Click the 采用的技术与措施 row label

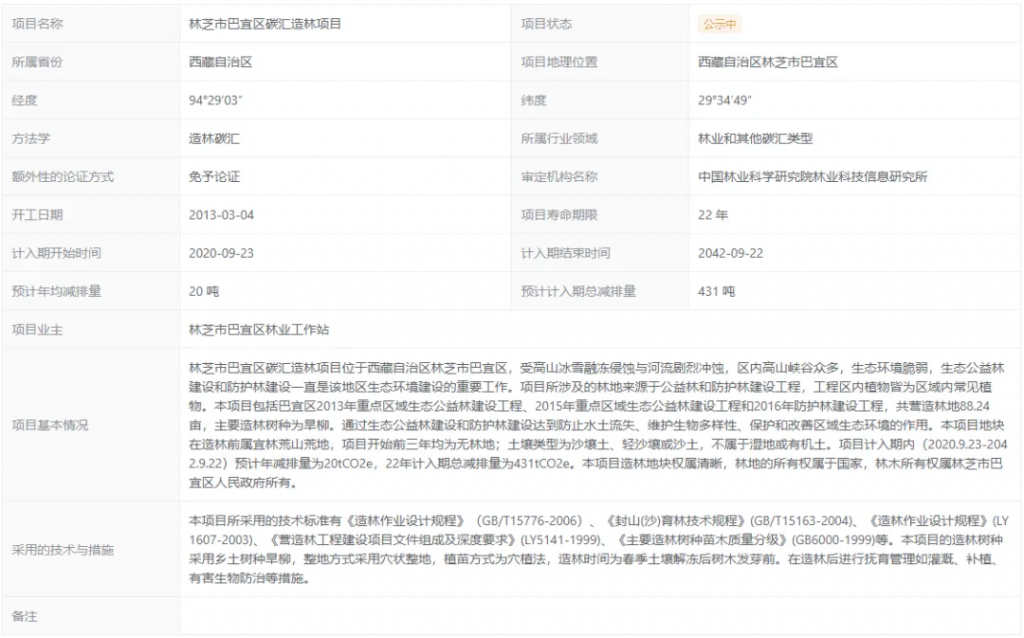click(x=62, y=550)
